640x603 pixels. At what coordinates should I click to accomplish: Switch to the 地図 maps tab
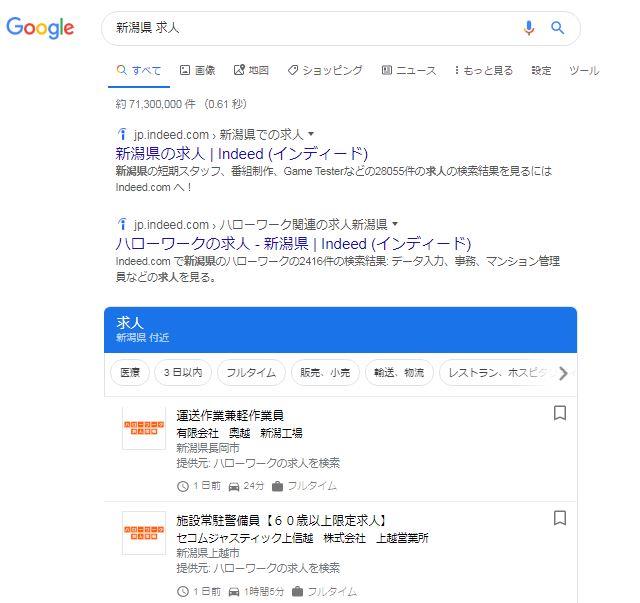[252, 71]
